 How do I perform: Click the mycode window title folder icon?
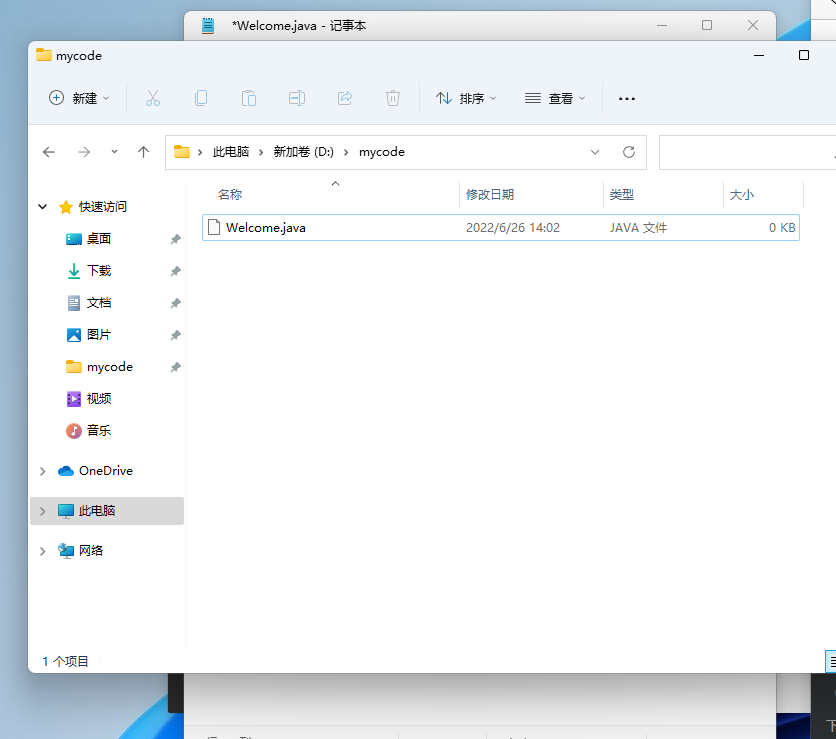[x=44, y=55]
